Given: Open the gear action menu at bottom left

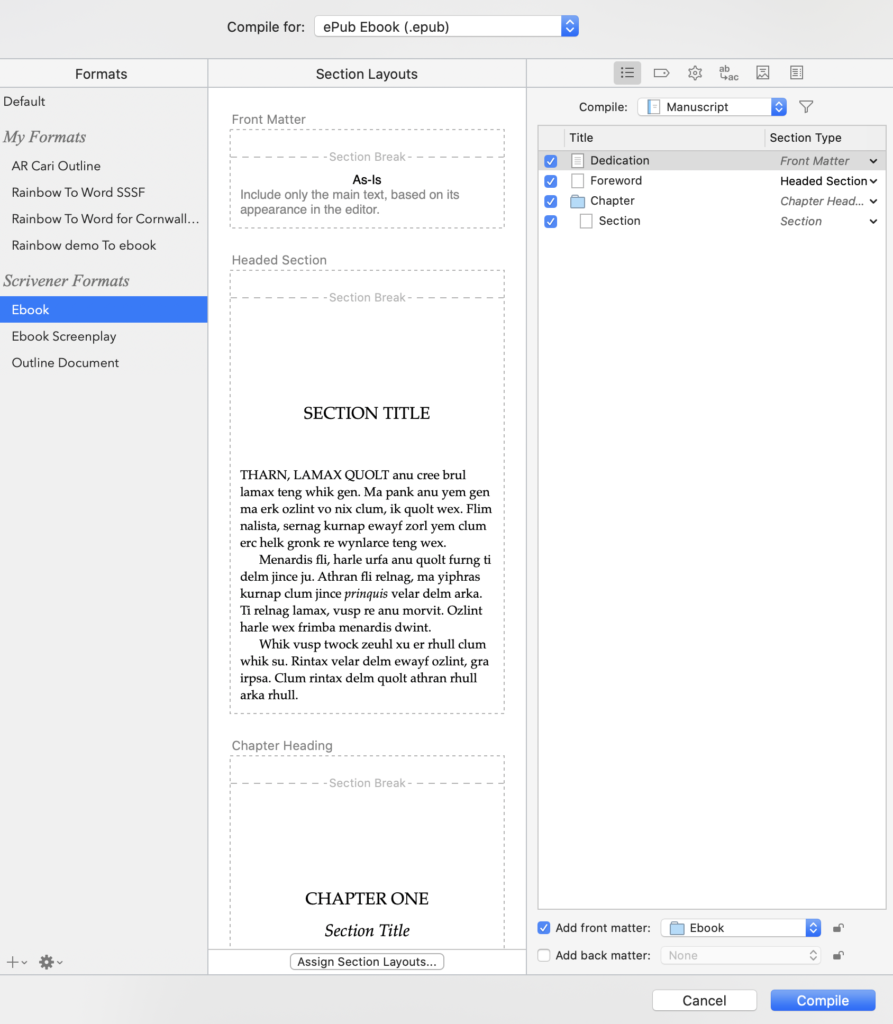Looking at the screenshot, I should point(46,961).
